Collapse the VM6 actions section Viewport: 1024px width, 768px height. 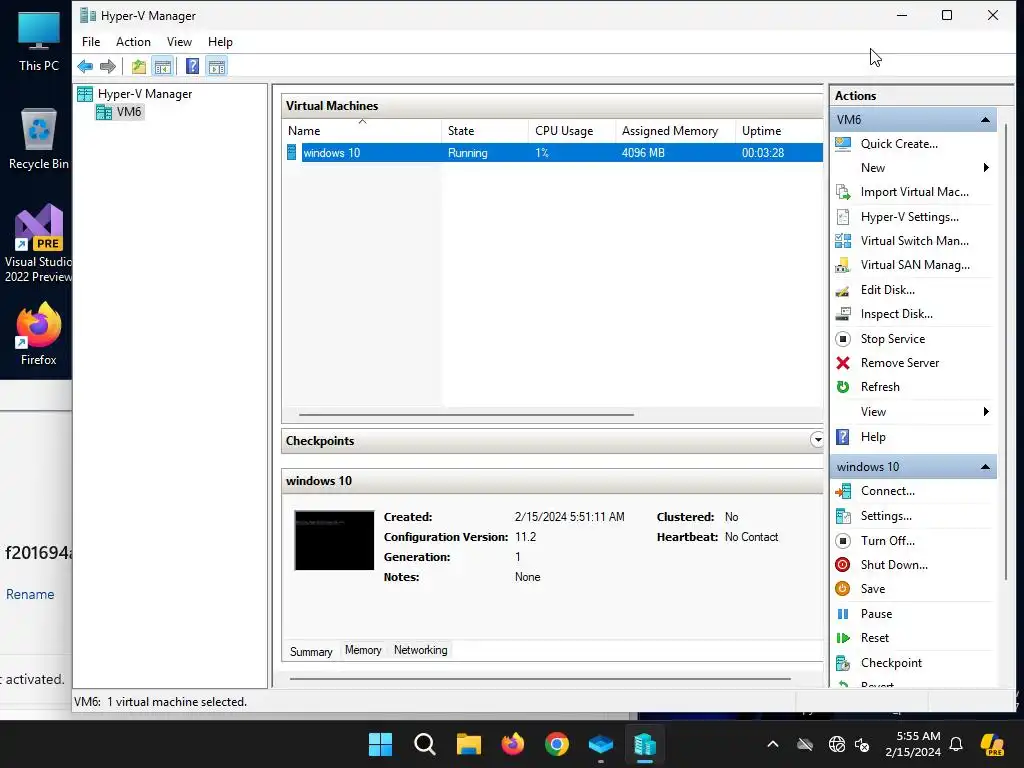coord(985,120)
